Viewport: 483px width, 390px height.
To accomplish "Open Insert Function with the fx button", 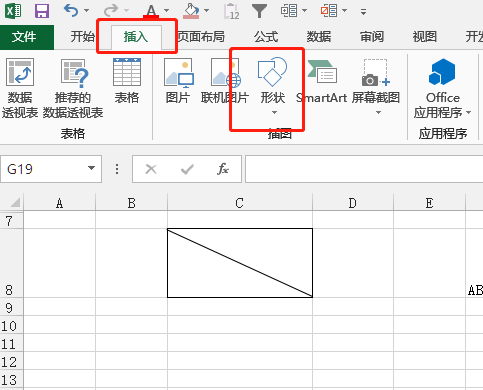I will (x=223, y=169).
